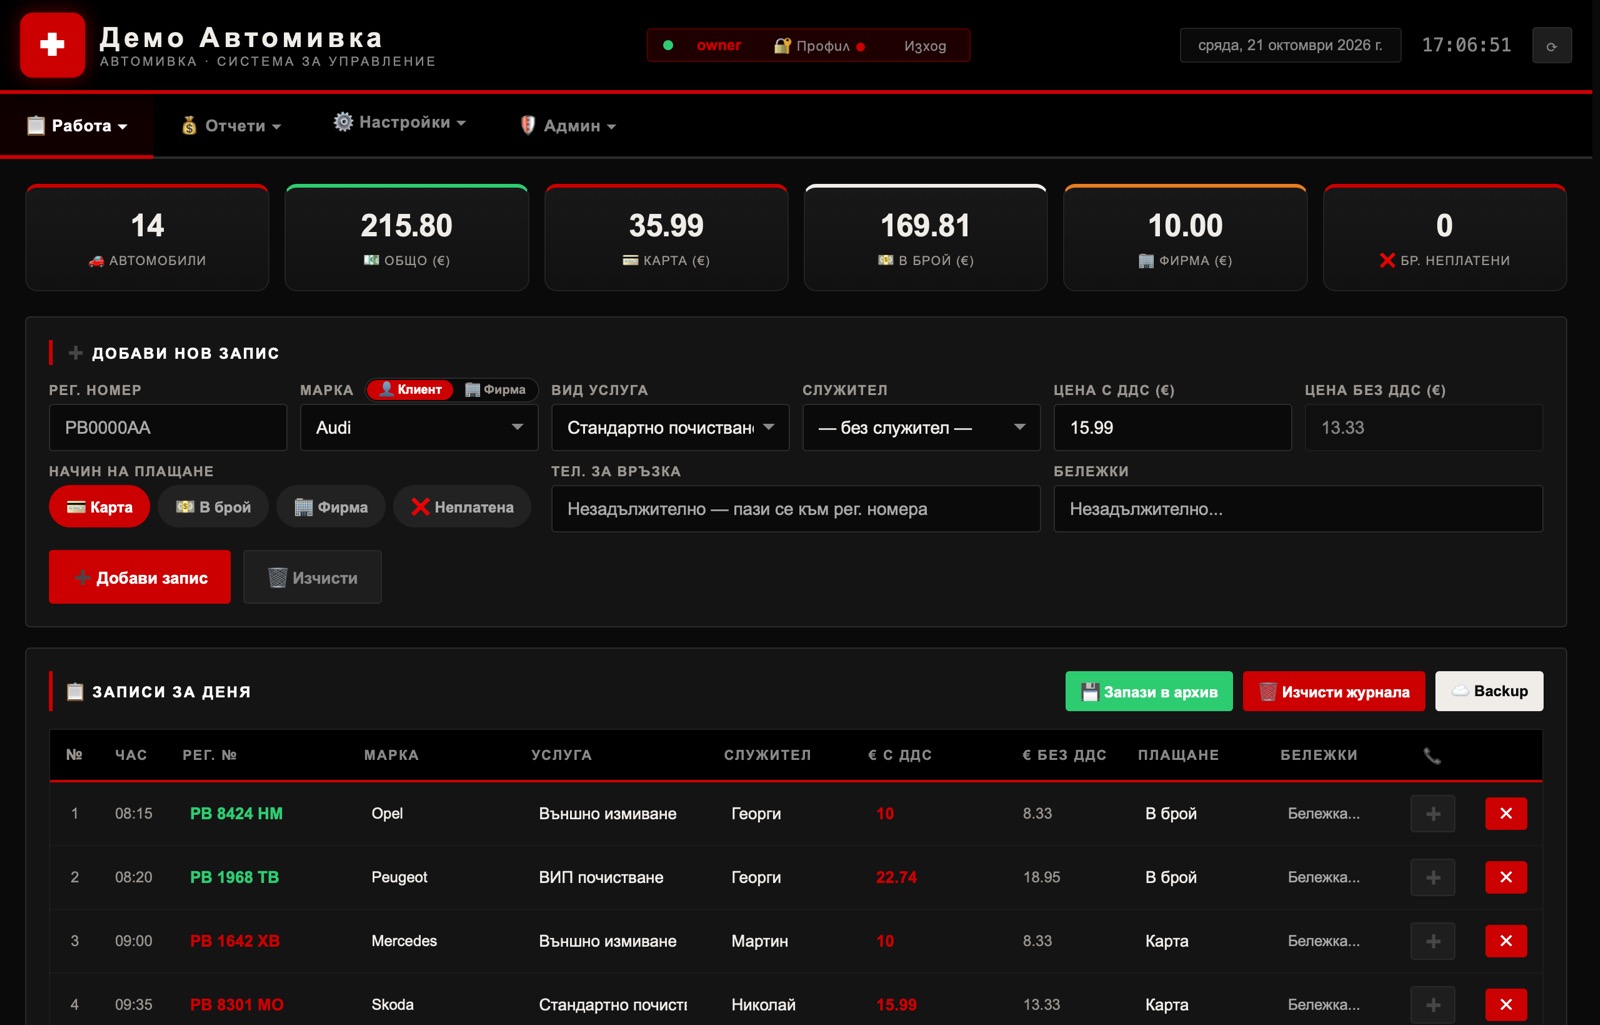Open the service type dropdown
Image resolution: width=1600 pixels, height=1025 pixels.
(x=670, y=428)
